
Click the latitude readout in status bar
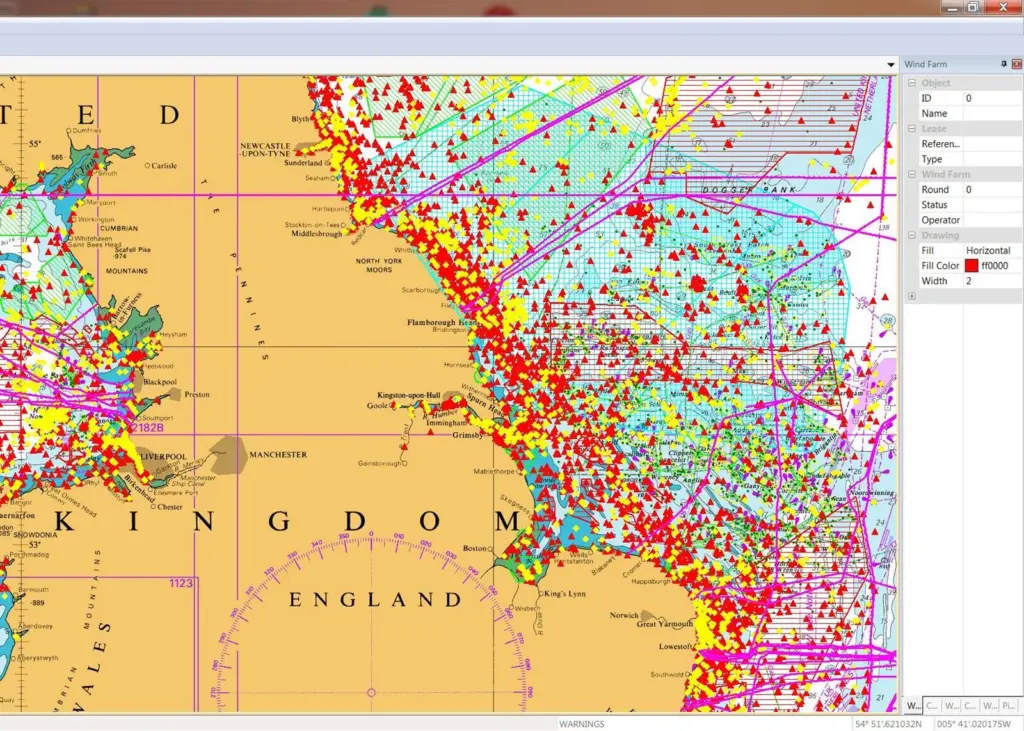888,724
